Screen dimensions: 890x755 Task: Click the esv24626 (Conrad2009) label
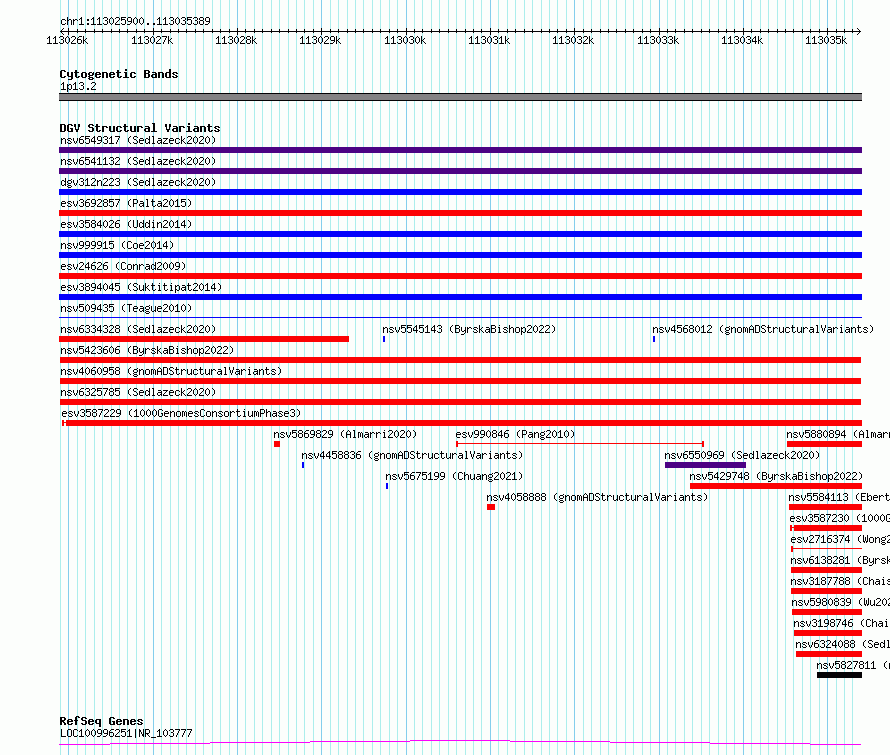click(123, 266)
